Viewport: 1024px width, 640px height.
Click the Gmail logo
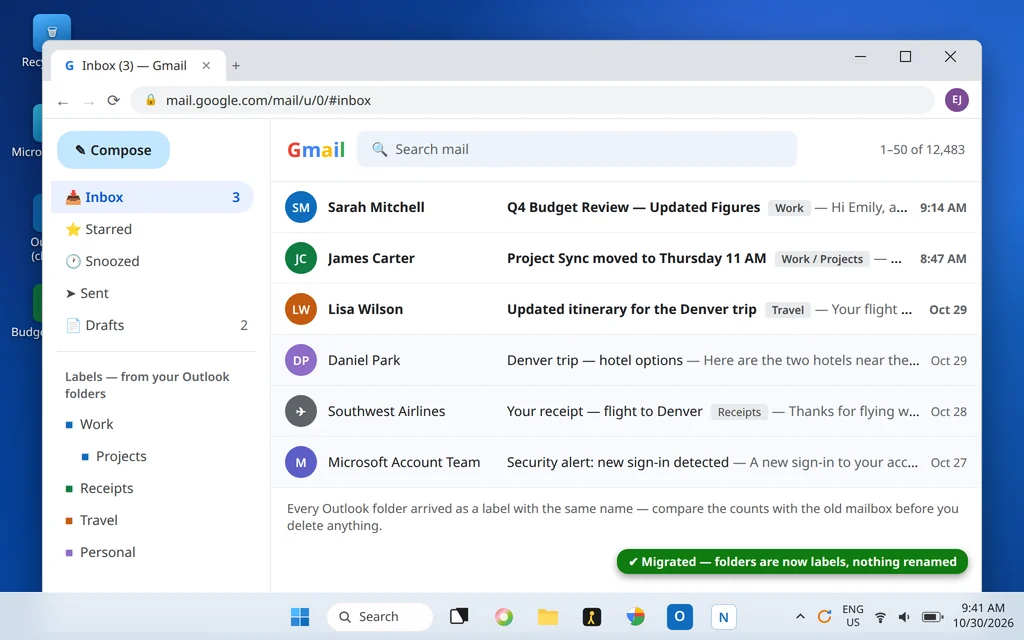click(316, 150)
